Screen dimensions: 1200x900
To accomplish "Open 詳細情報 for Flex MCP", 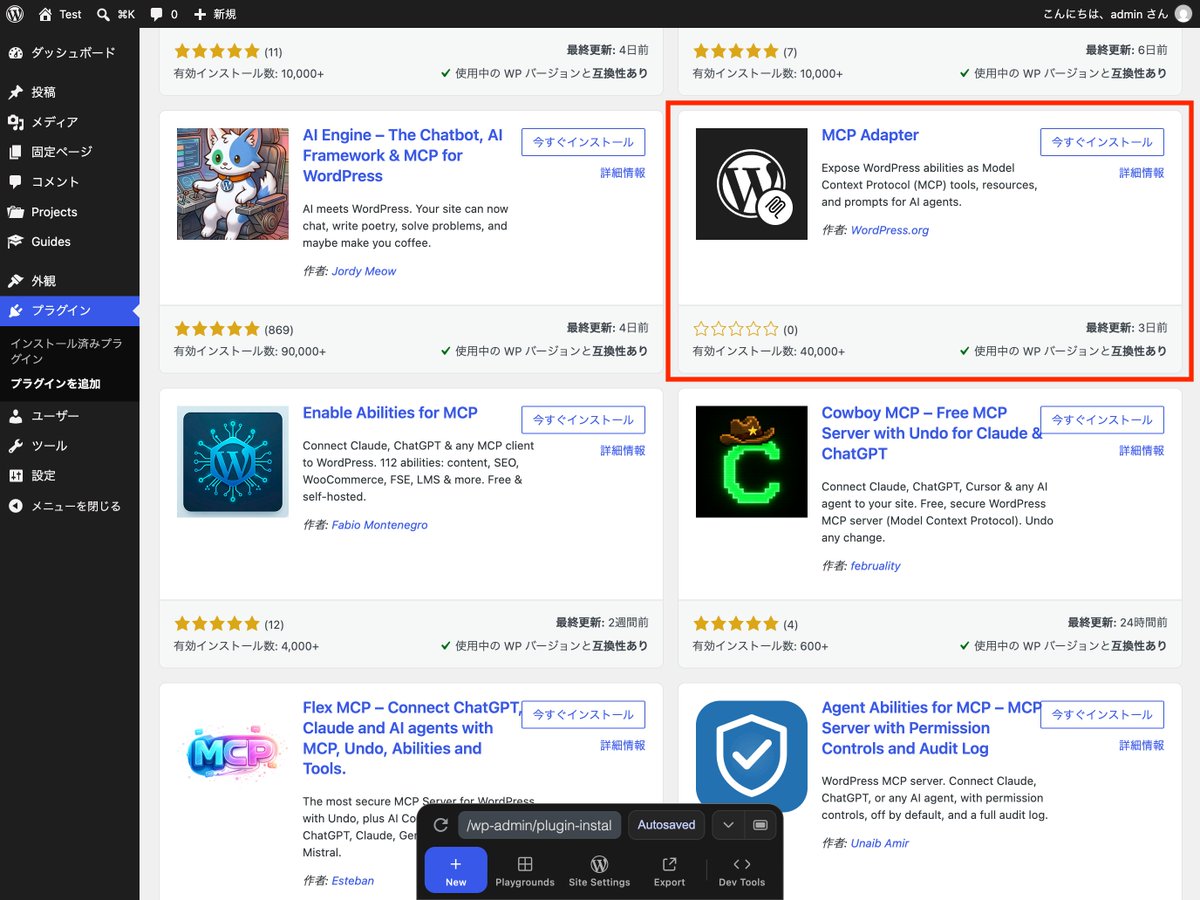I will pos(623,746).
